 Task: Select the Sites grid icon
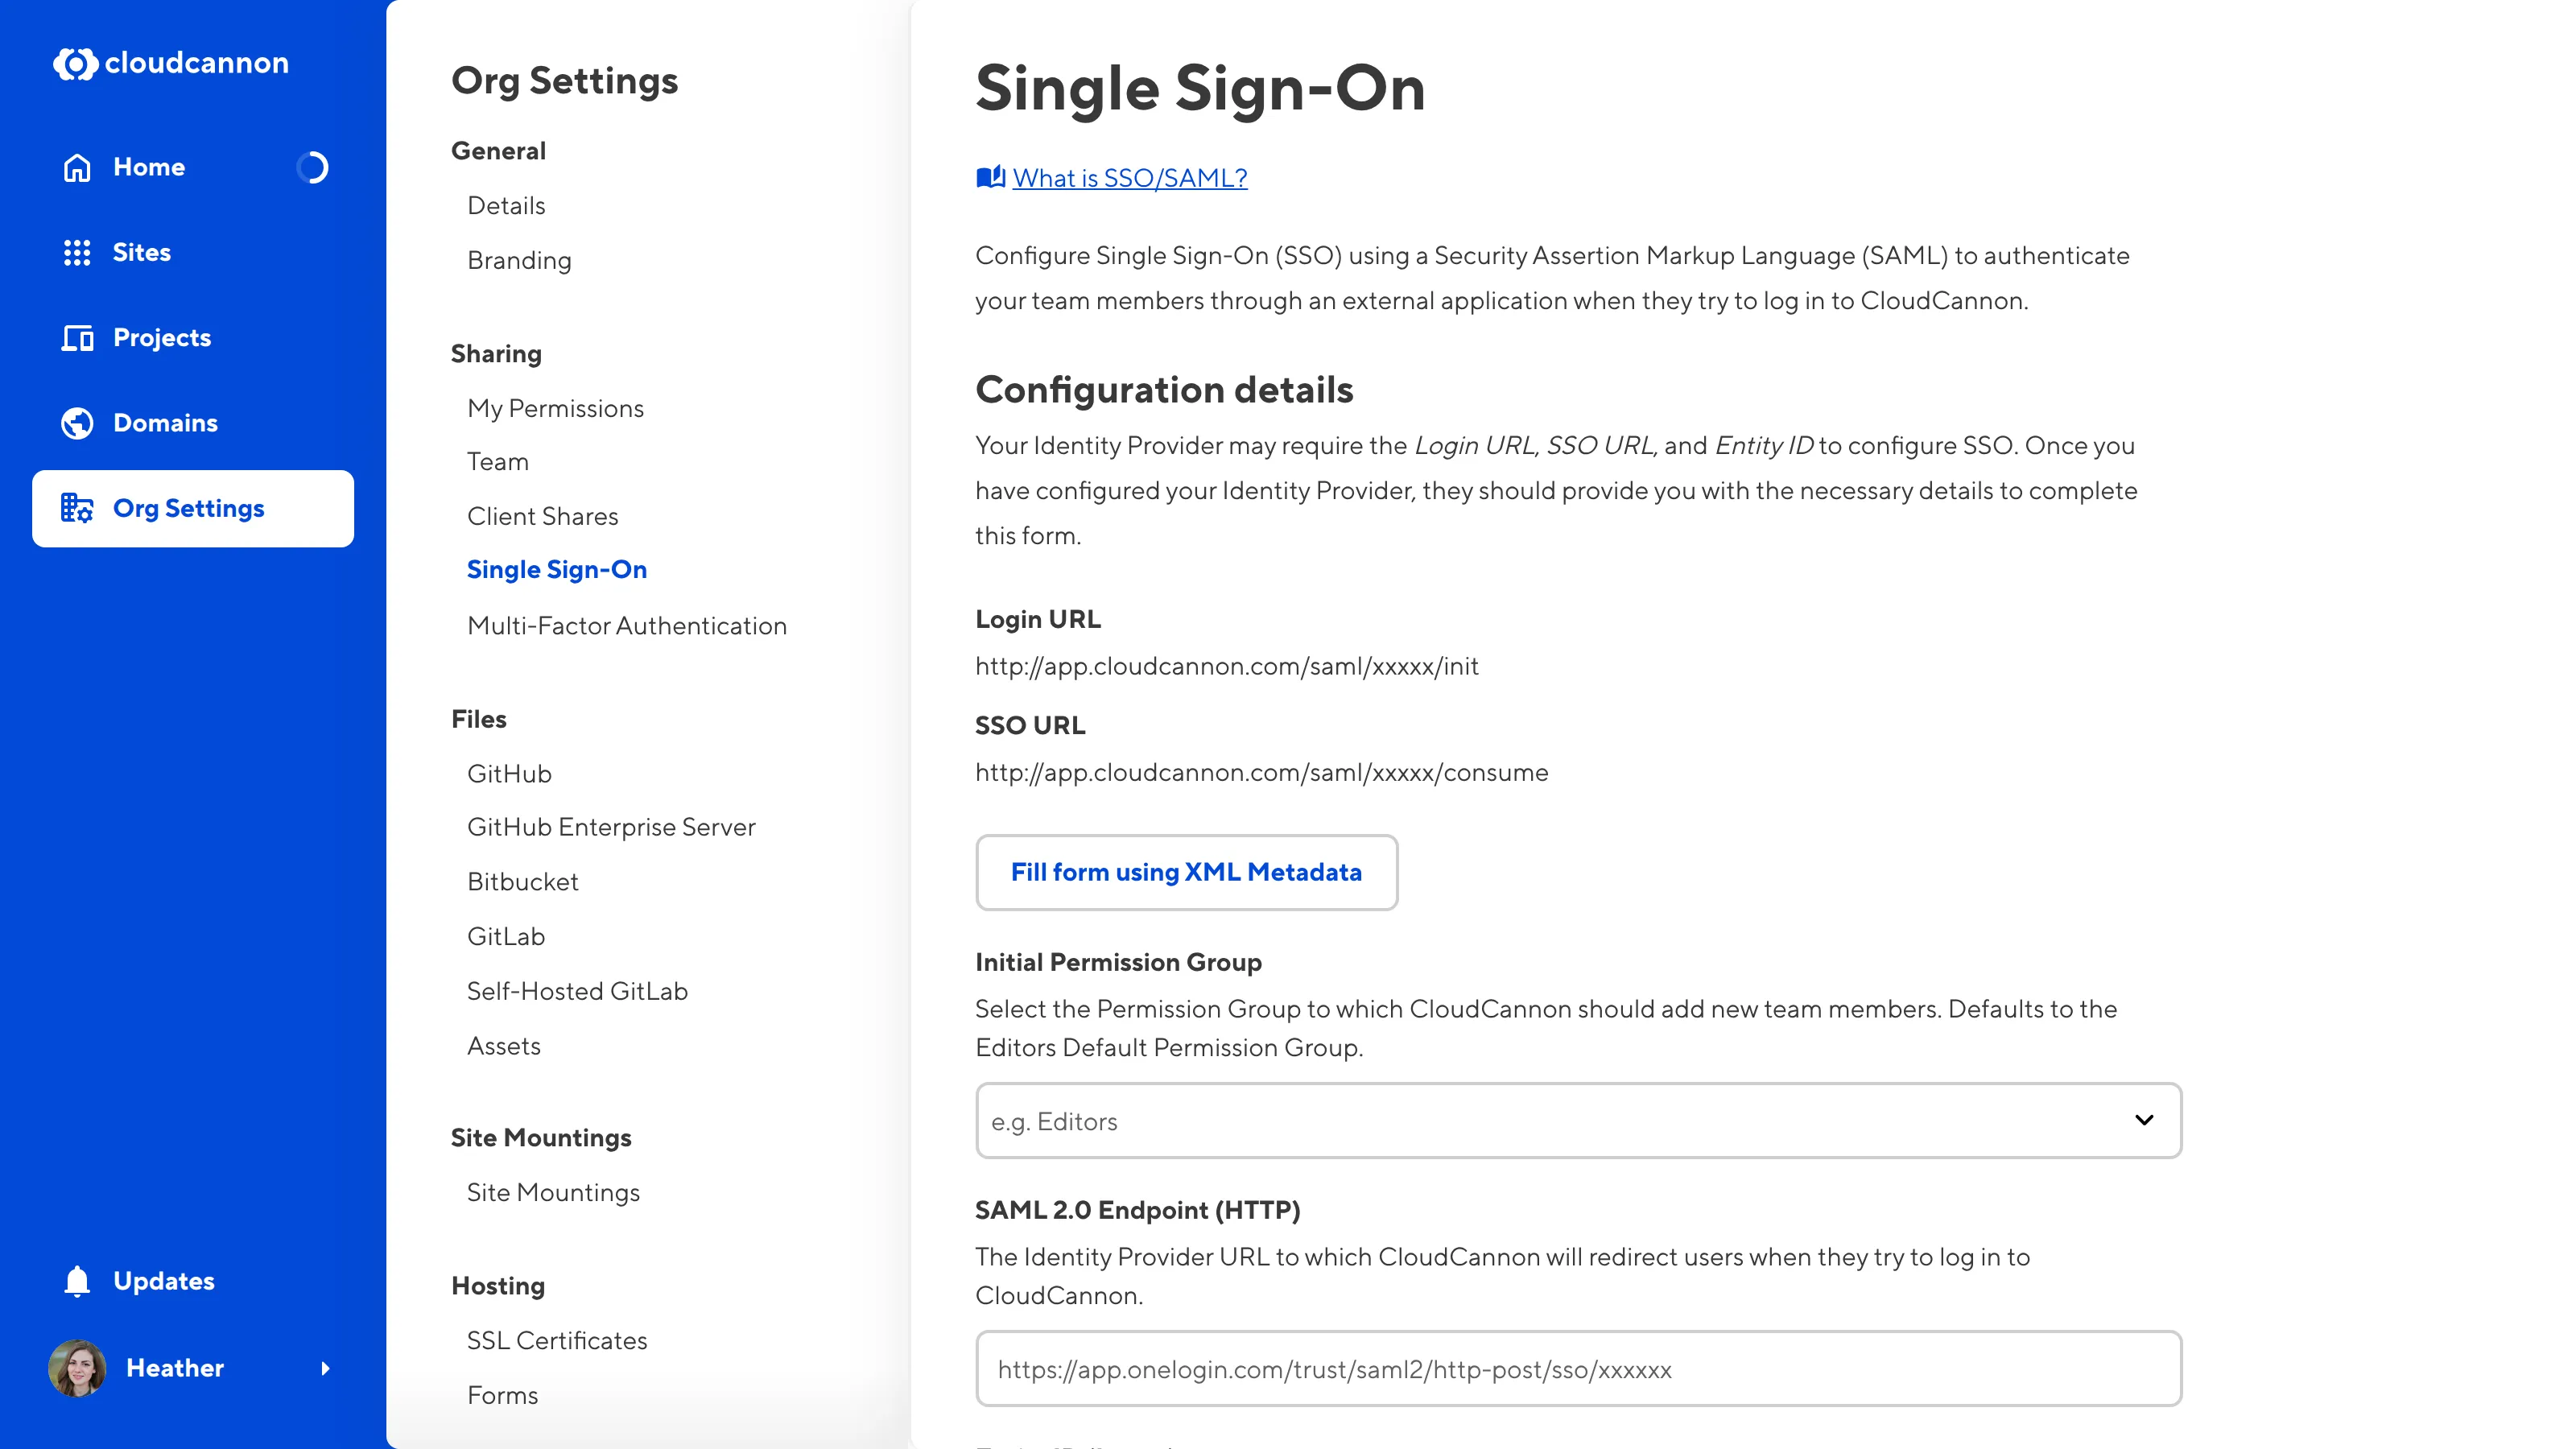(77, 252)
